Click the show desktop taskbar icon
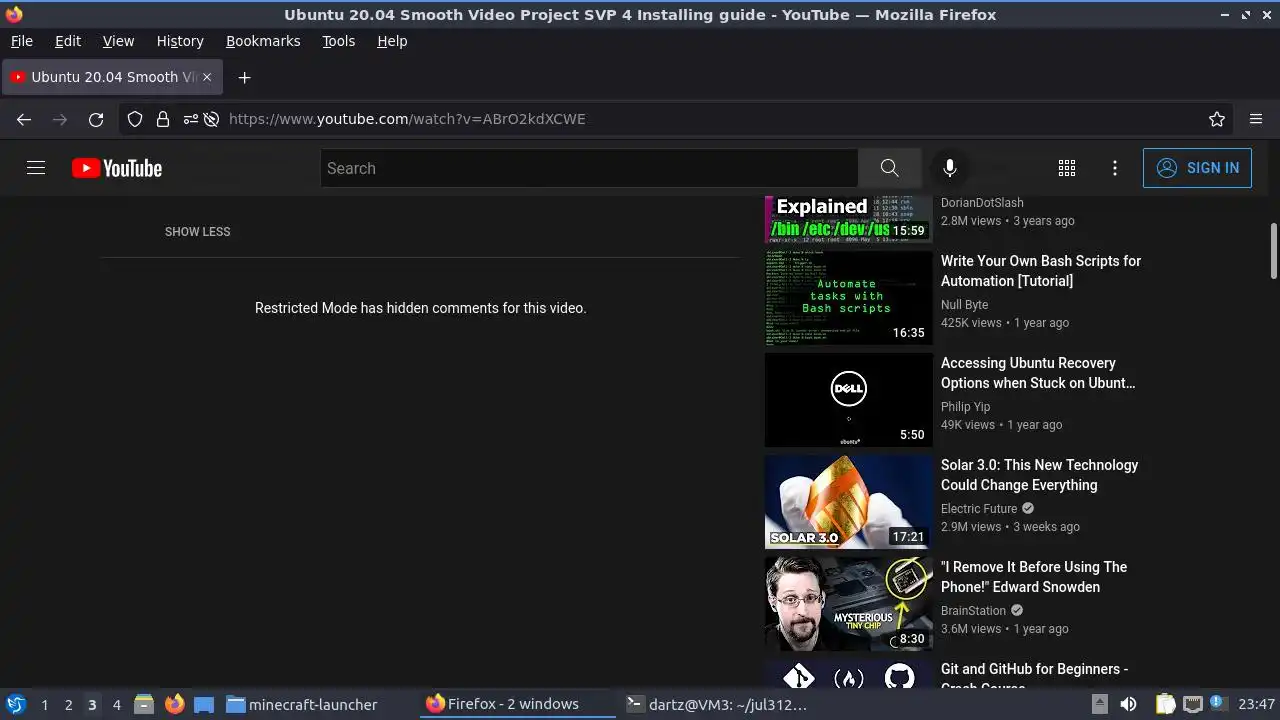 [x=204, y=705]
